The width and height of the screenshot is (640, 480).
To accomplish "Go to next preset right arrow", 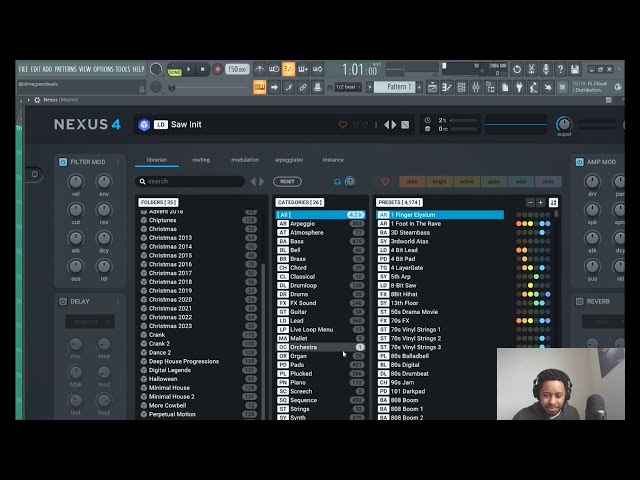I will [x=394, y=124].
